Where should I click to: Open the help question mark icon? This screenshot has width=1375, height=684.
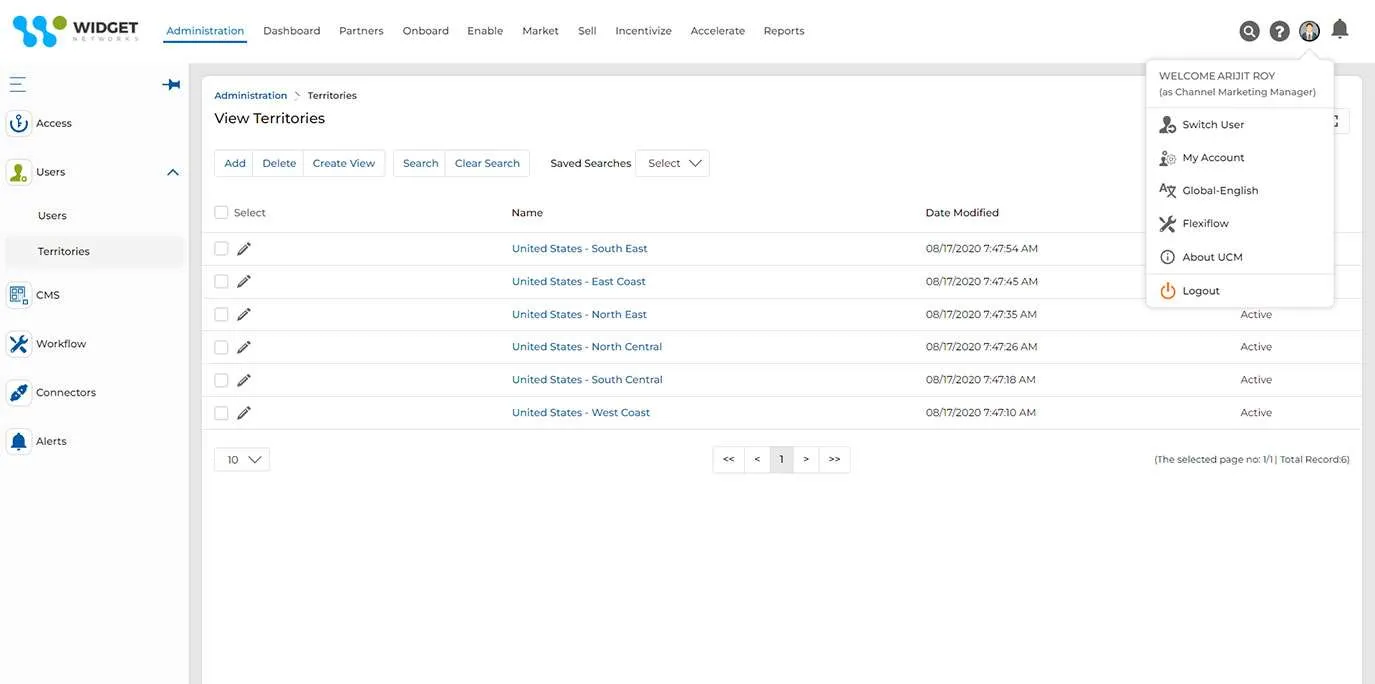(1279, 31)
